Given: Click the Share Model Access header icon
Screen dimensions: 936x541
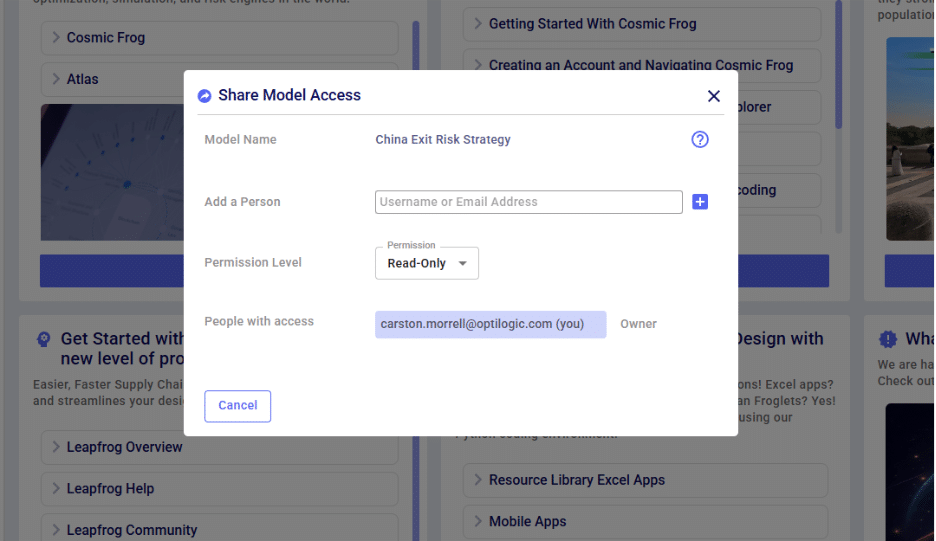Looking at the screenshot, I should coord(204,96).
